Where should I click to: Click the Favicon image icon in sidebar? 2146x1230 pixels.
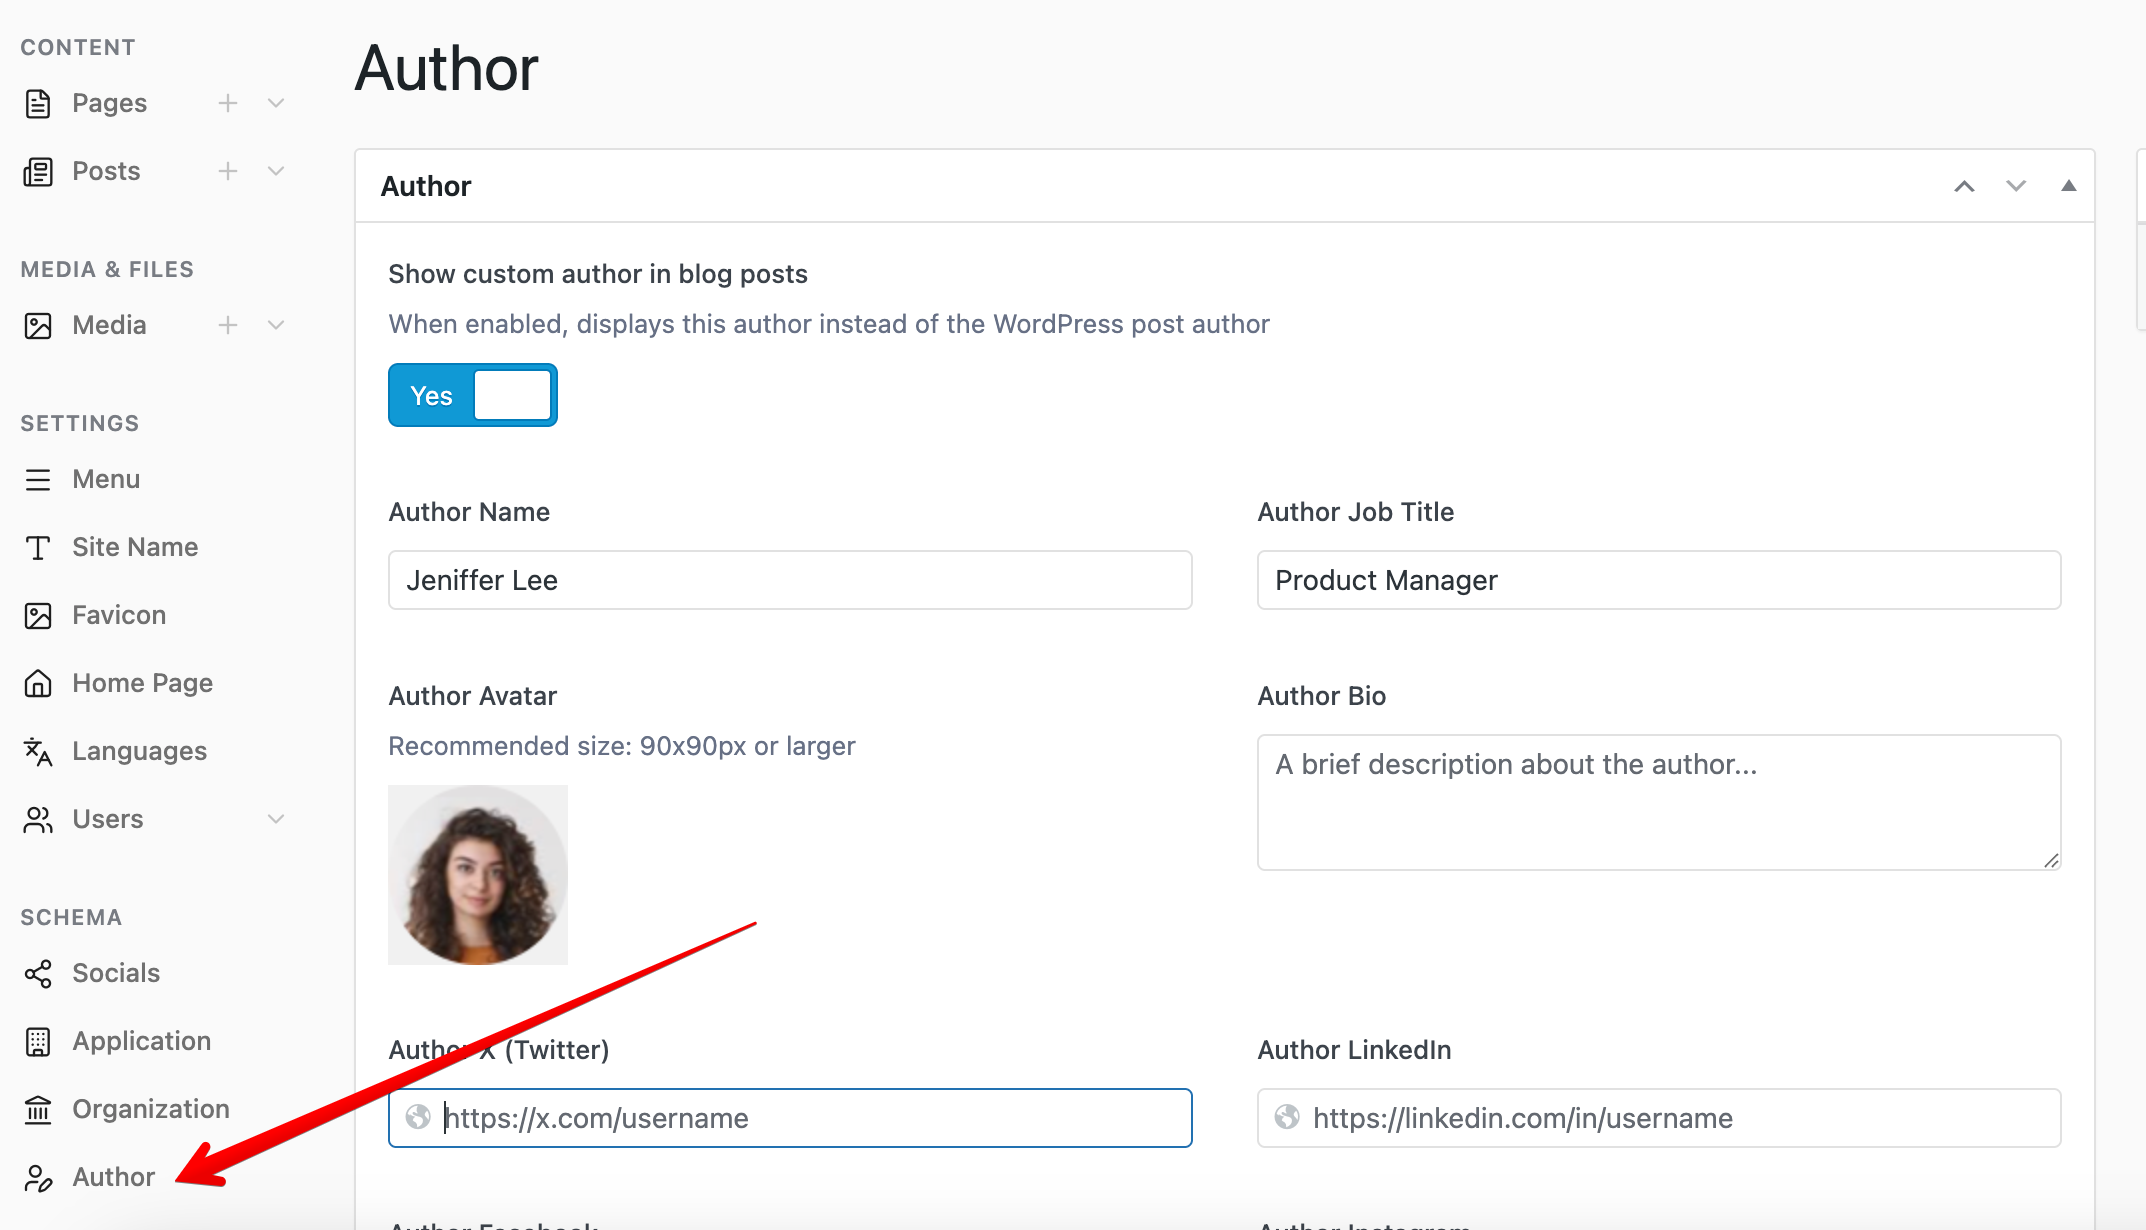pos(38,615)
